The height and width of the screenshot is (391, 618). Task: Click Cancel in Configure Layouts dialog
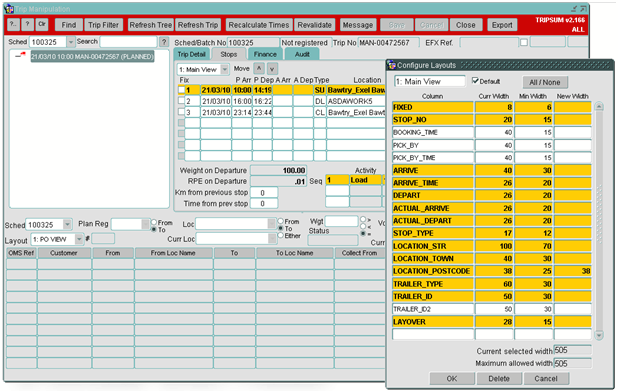pos(546,378)
